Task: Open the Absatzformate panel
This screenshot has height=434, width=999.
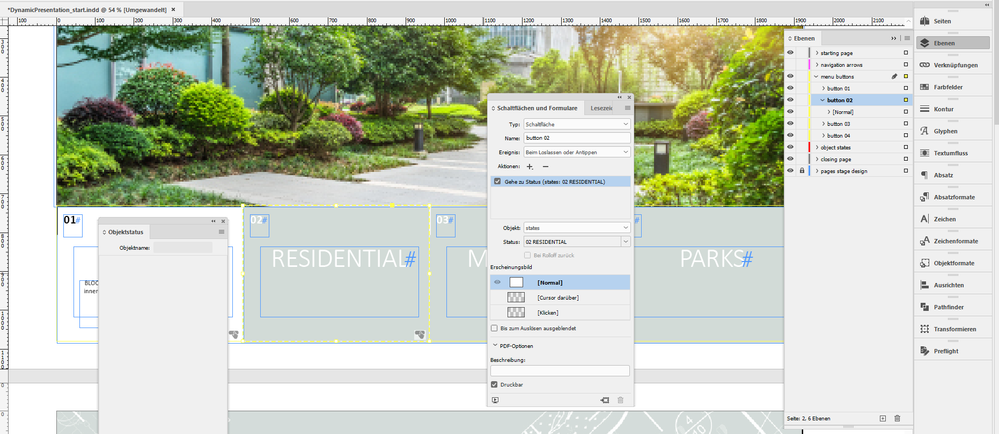Action: tap(945, 197)
